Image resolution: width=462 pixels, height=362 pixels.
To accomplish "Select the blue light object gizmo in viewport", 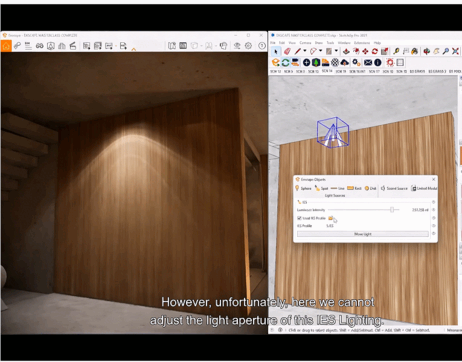I will click(x=333, y=132).
